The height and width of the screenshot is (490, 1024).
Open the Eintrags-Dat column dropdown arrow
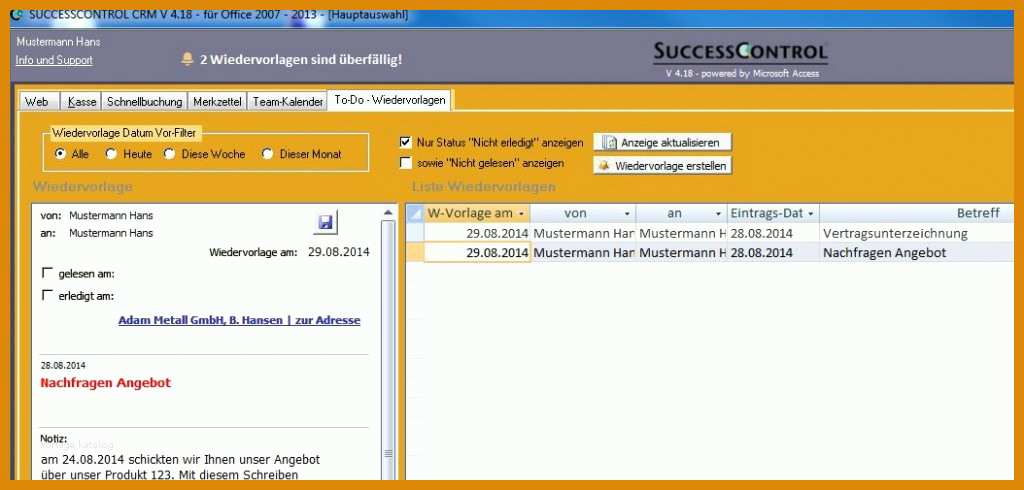pyautogui.click(x=810, y=214)
